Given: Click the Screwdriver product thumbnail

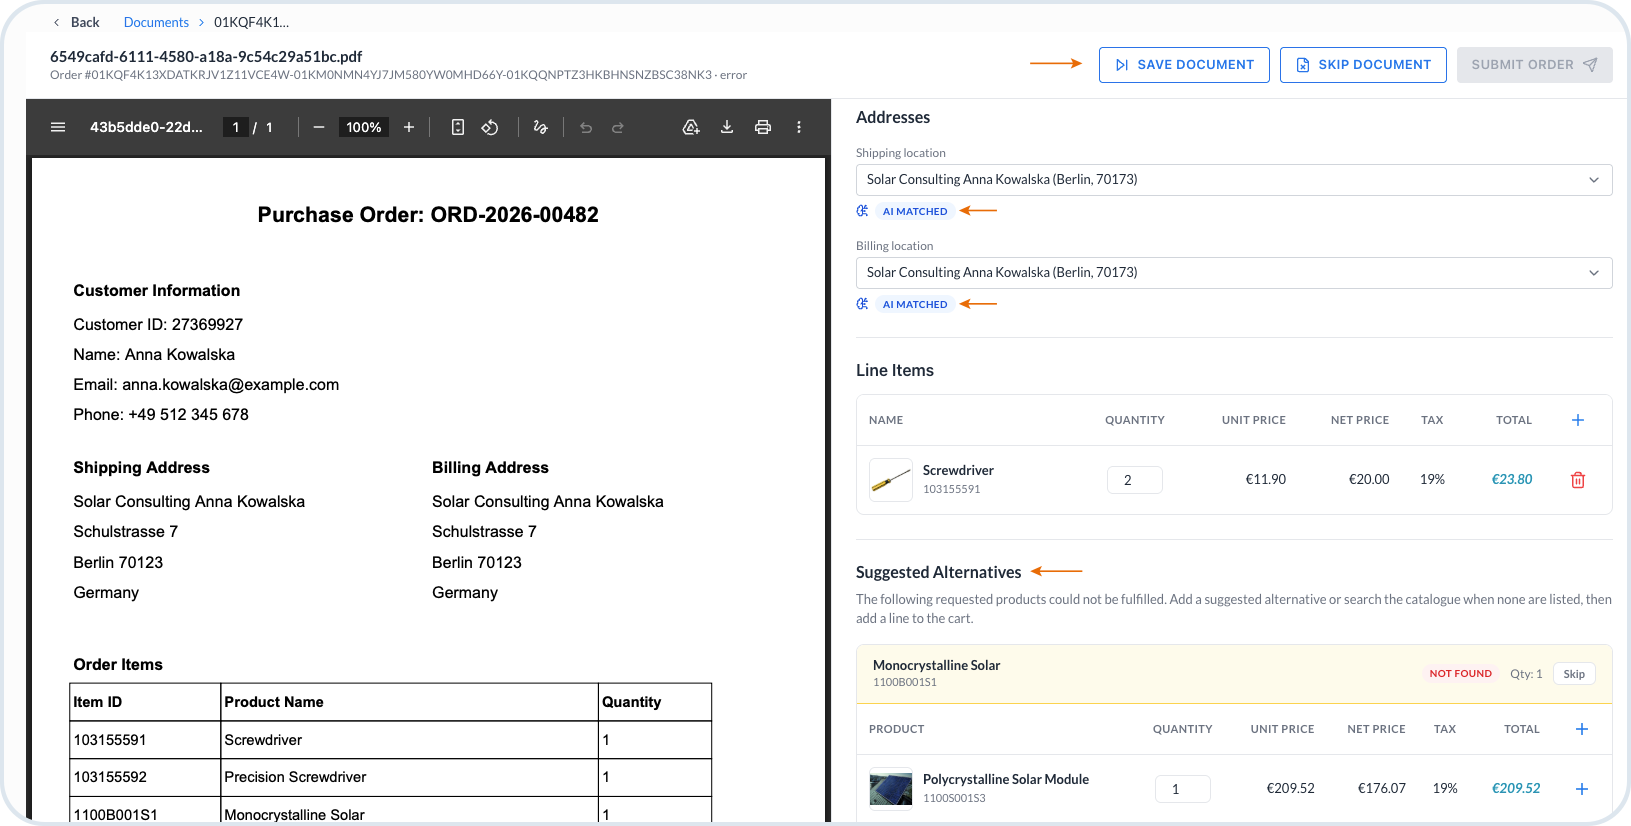Looking at the screenshot, I should tap(890, 480).
